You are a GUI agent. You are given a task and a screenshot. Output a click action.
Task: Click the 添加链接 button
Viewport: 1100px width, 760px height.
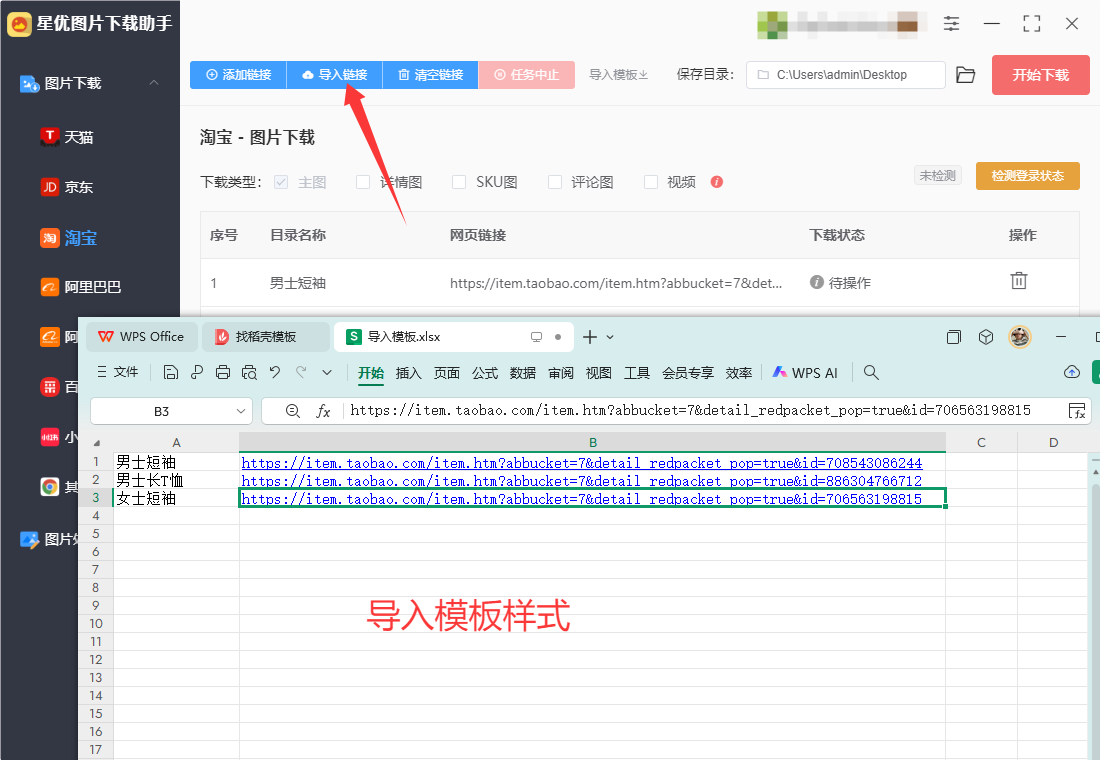[239, 74]
